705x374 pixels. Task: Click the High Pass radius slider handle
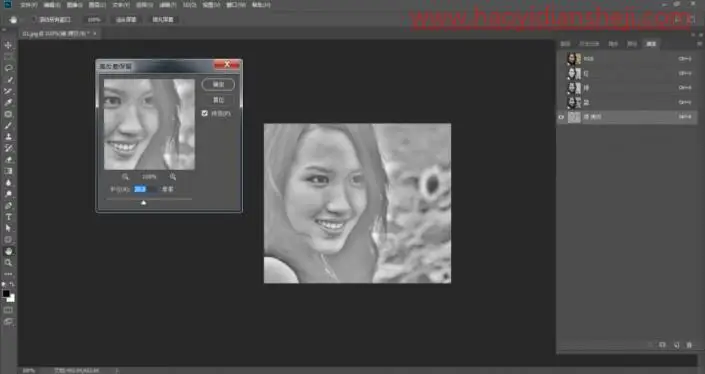(x=143, y=203)
